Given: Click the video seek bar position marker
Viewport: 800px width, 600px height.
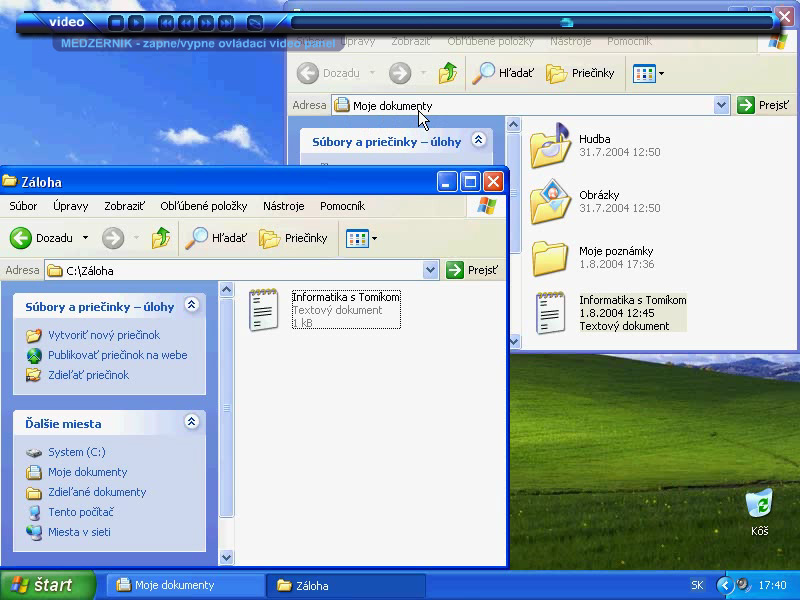Looking at the screenshot, I should 566,22.
